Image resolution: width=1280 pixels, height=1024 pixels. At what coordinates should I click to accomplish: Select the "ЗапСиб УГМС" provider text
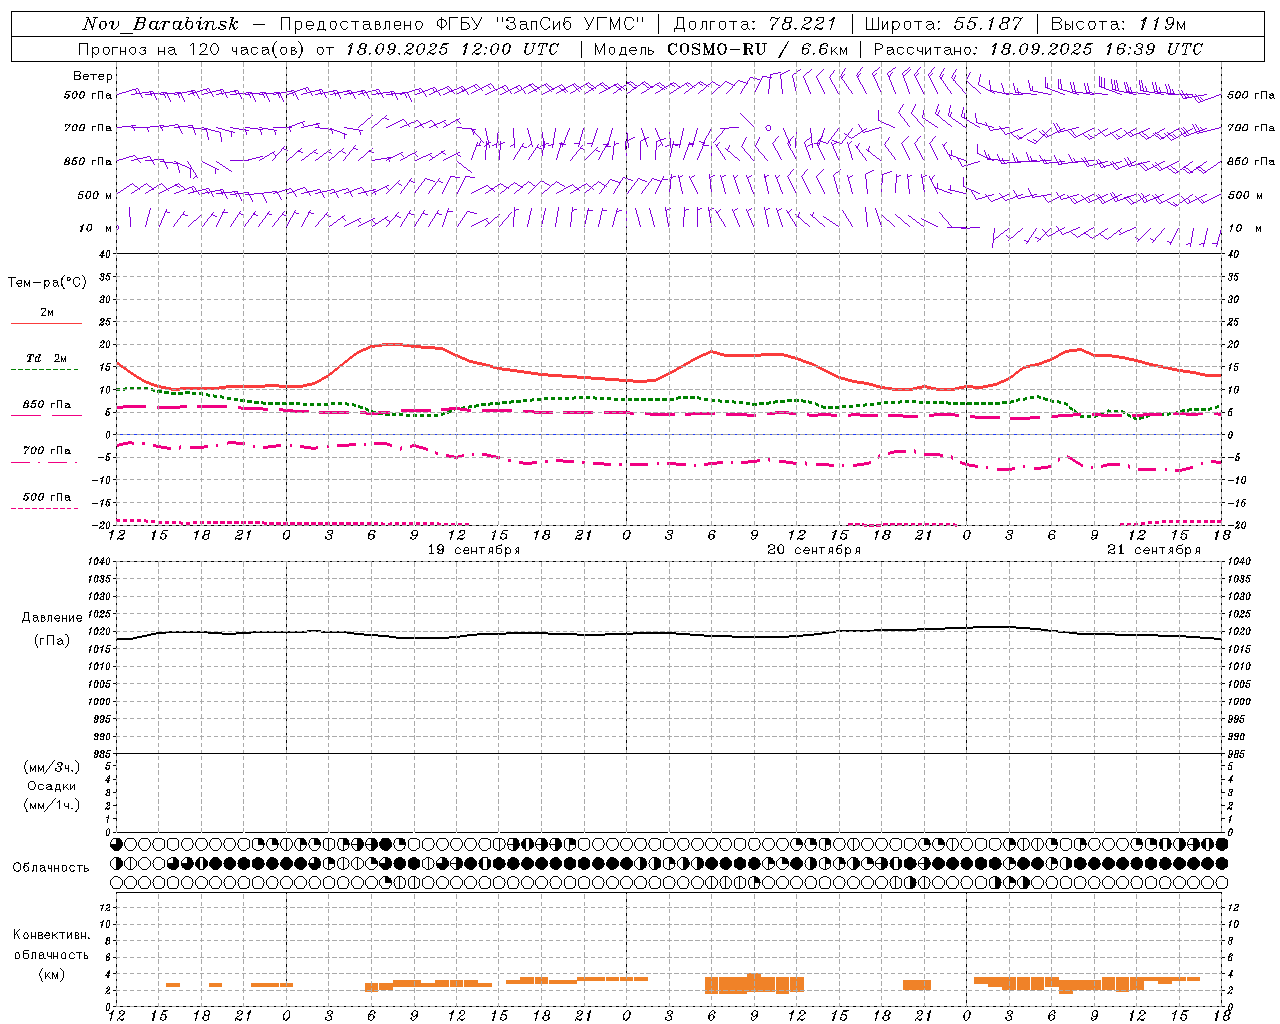point(570,24)
